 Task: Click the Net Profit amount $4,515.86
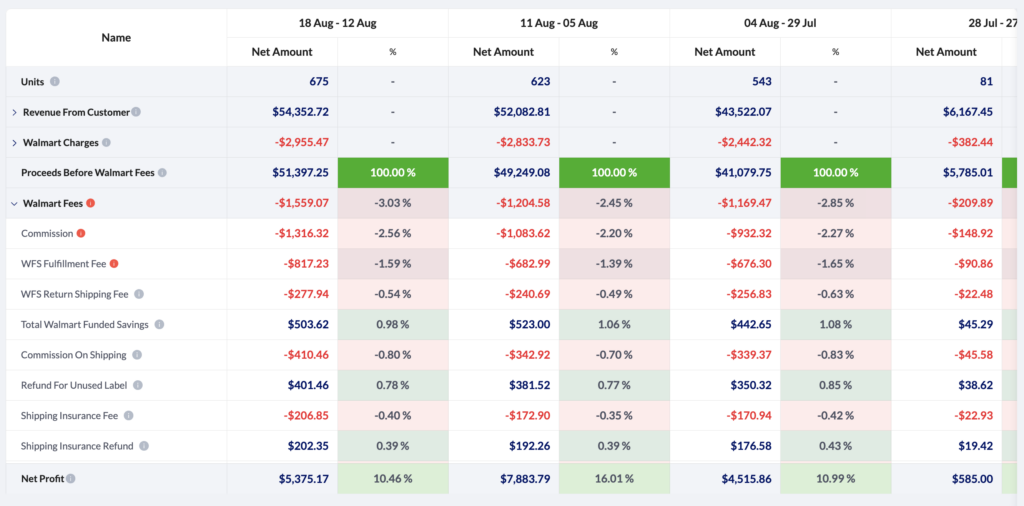coord(746,479)
